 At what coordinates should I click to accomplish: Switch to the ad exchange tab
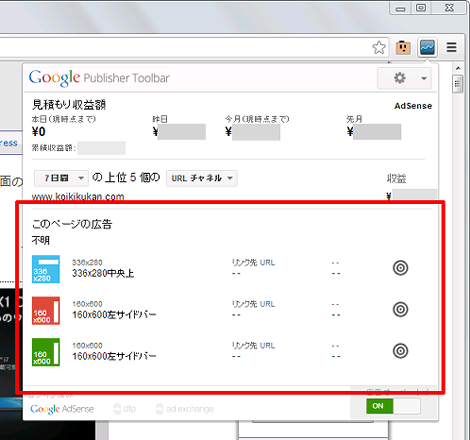185,409
